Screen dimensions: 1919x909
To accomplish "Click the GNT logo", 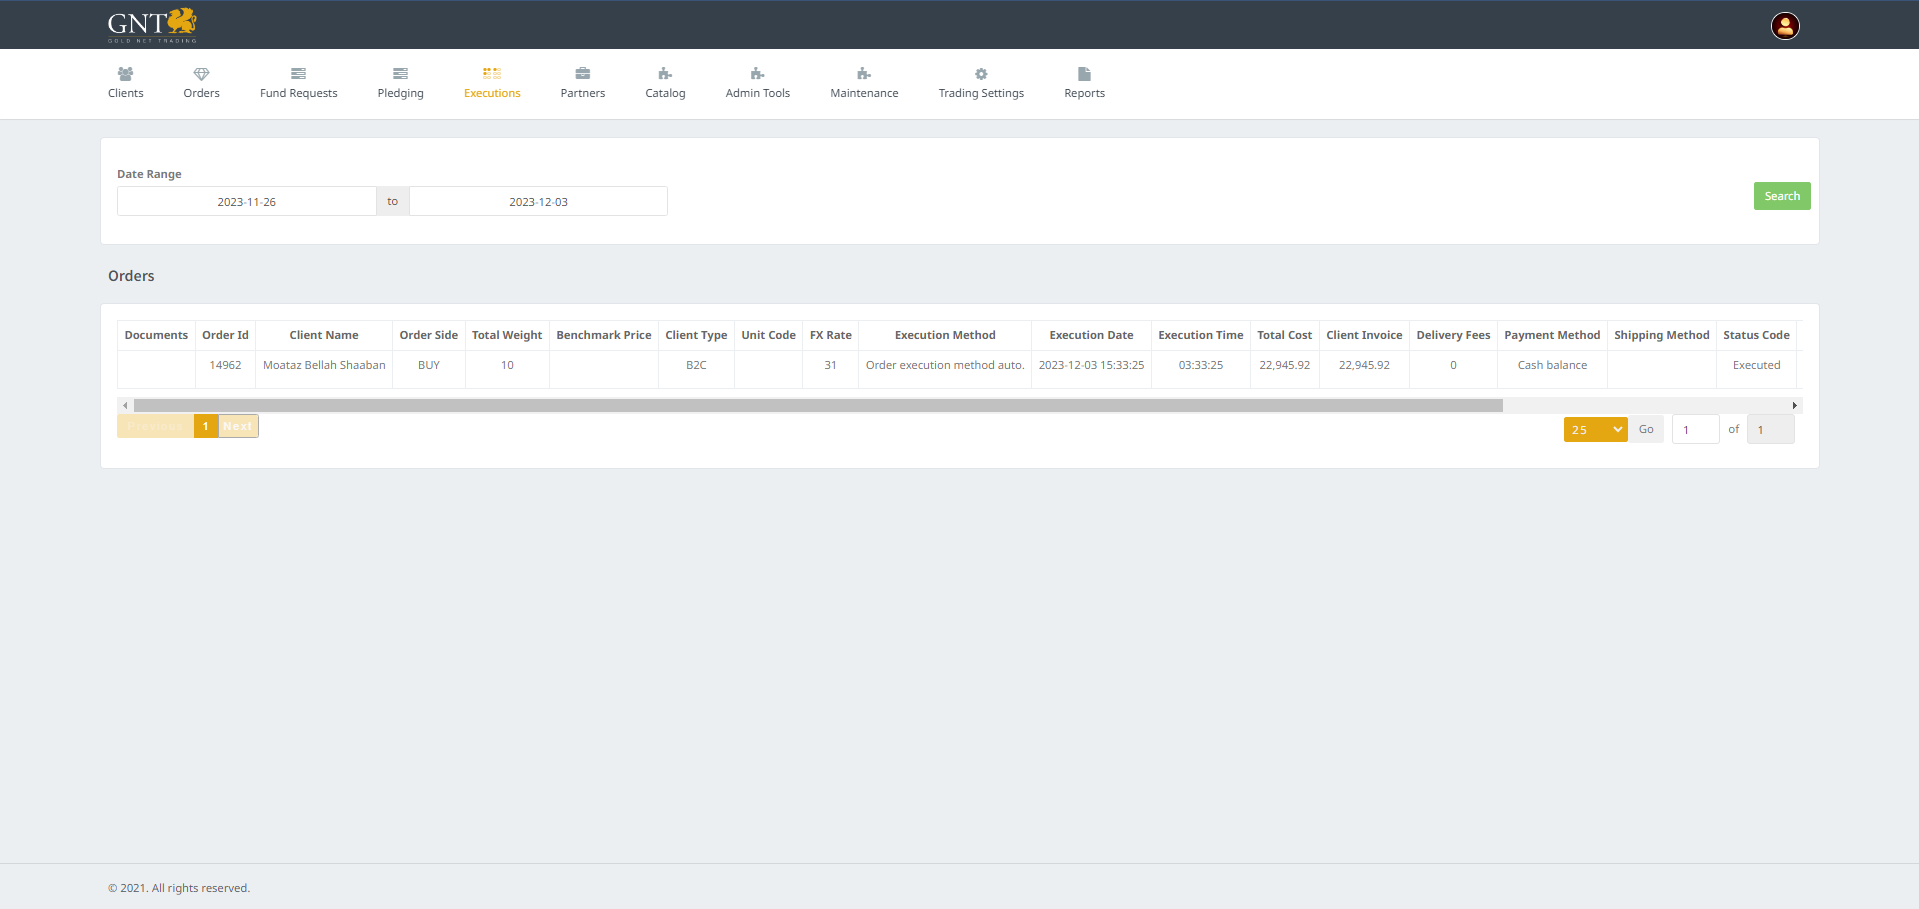I will click(152, 25).
